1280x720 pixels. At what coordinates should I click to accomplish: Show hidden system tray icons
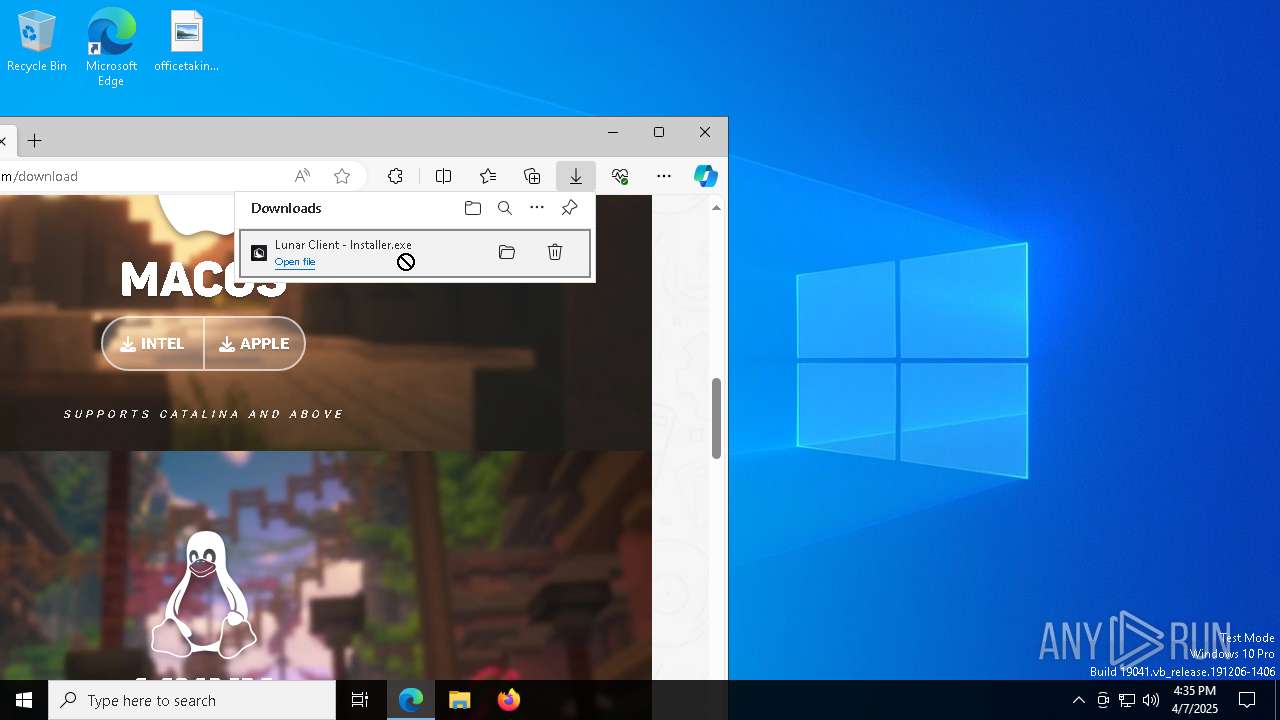click(1078, 700)
